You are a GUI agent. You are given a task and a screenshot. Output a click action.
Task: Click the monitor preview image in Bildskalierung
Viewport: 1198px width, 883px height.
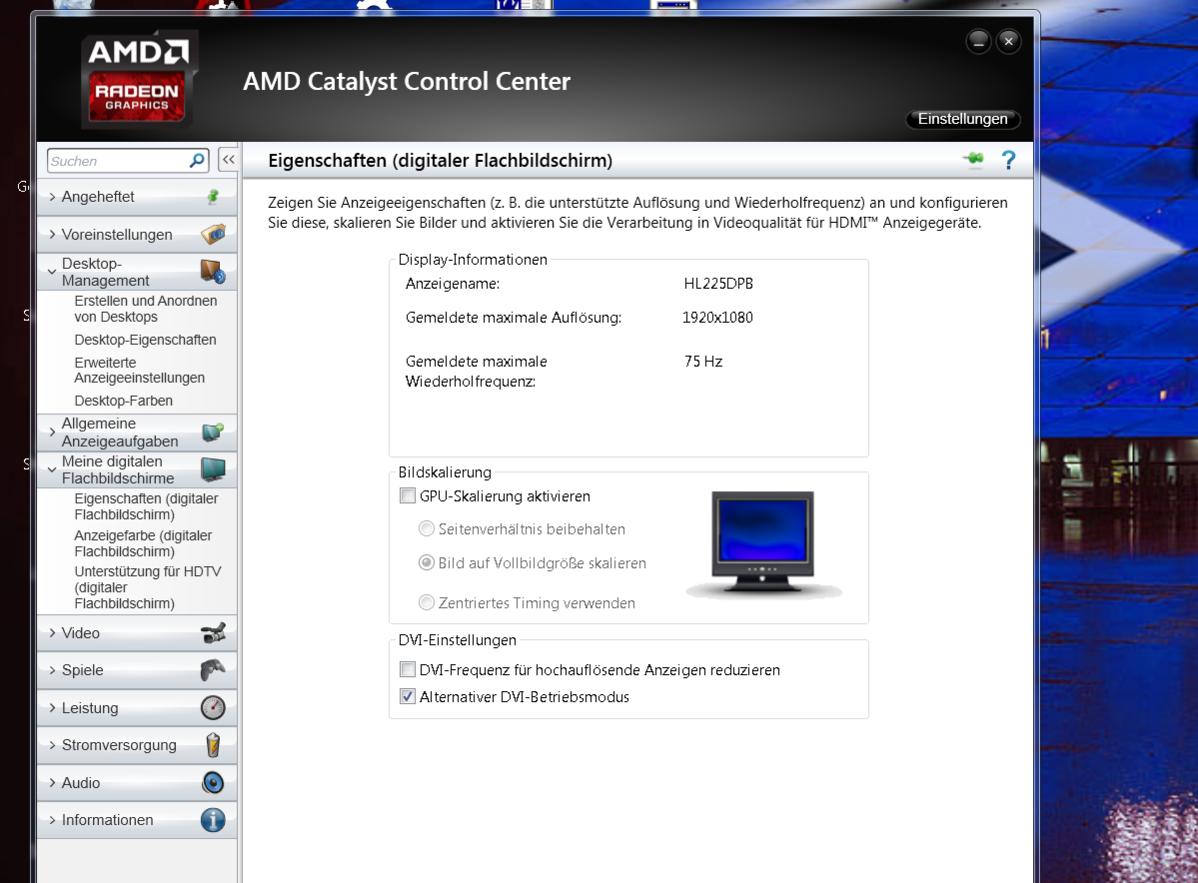tap(763, 543)
